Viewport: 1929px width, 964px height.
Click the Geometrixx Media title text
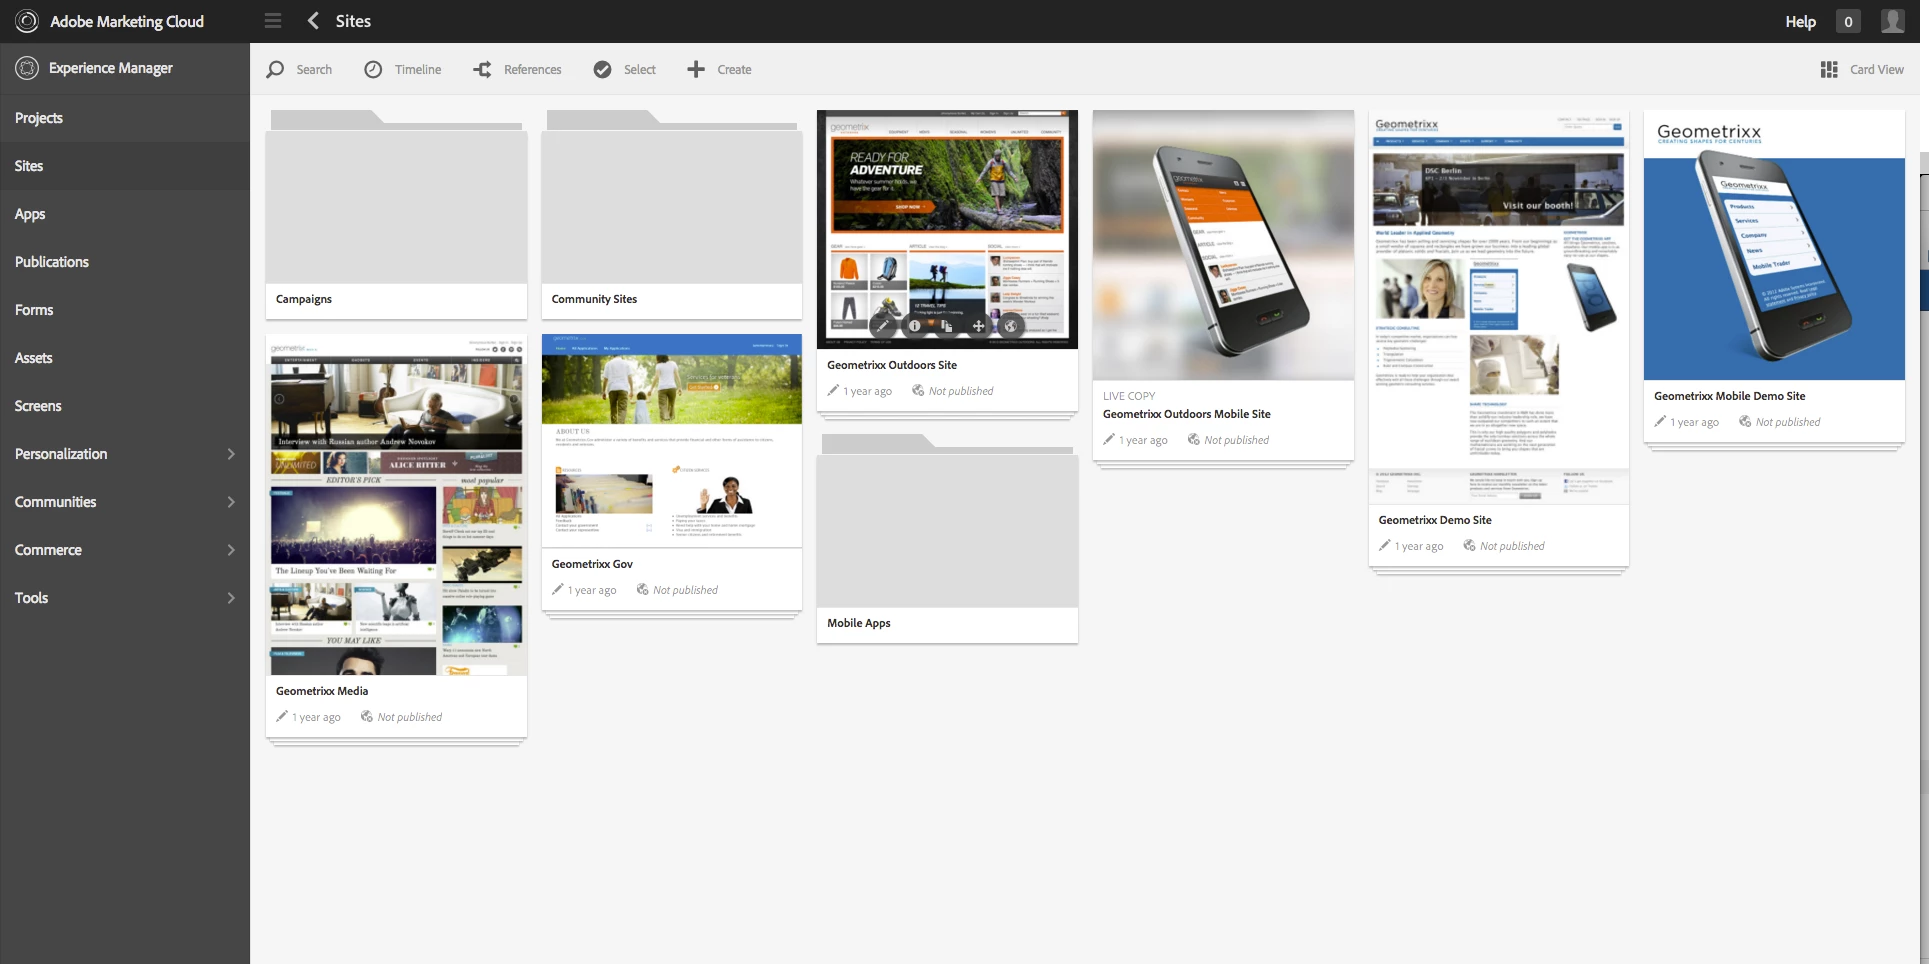click(x=322, y=691)
